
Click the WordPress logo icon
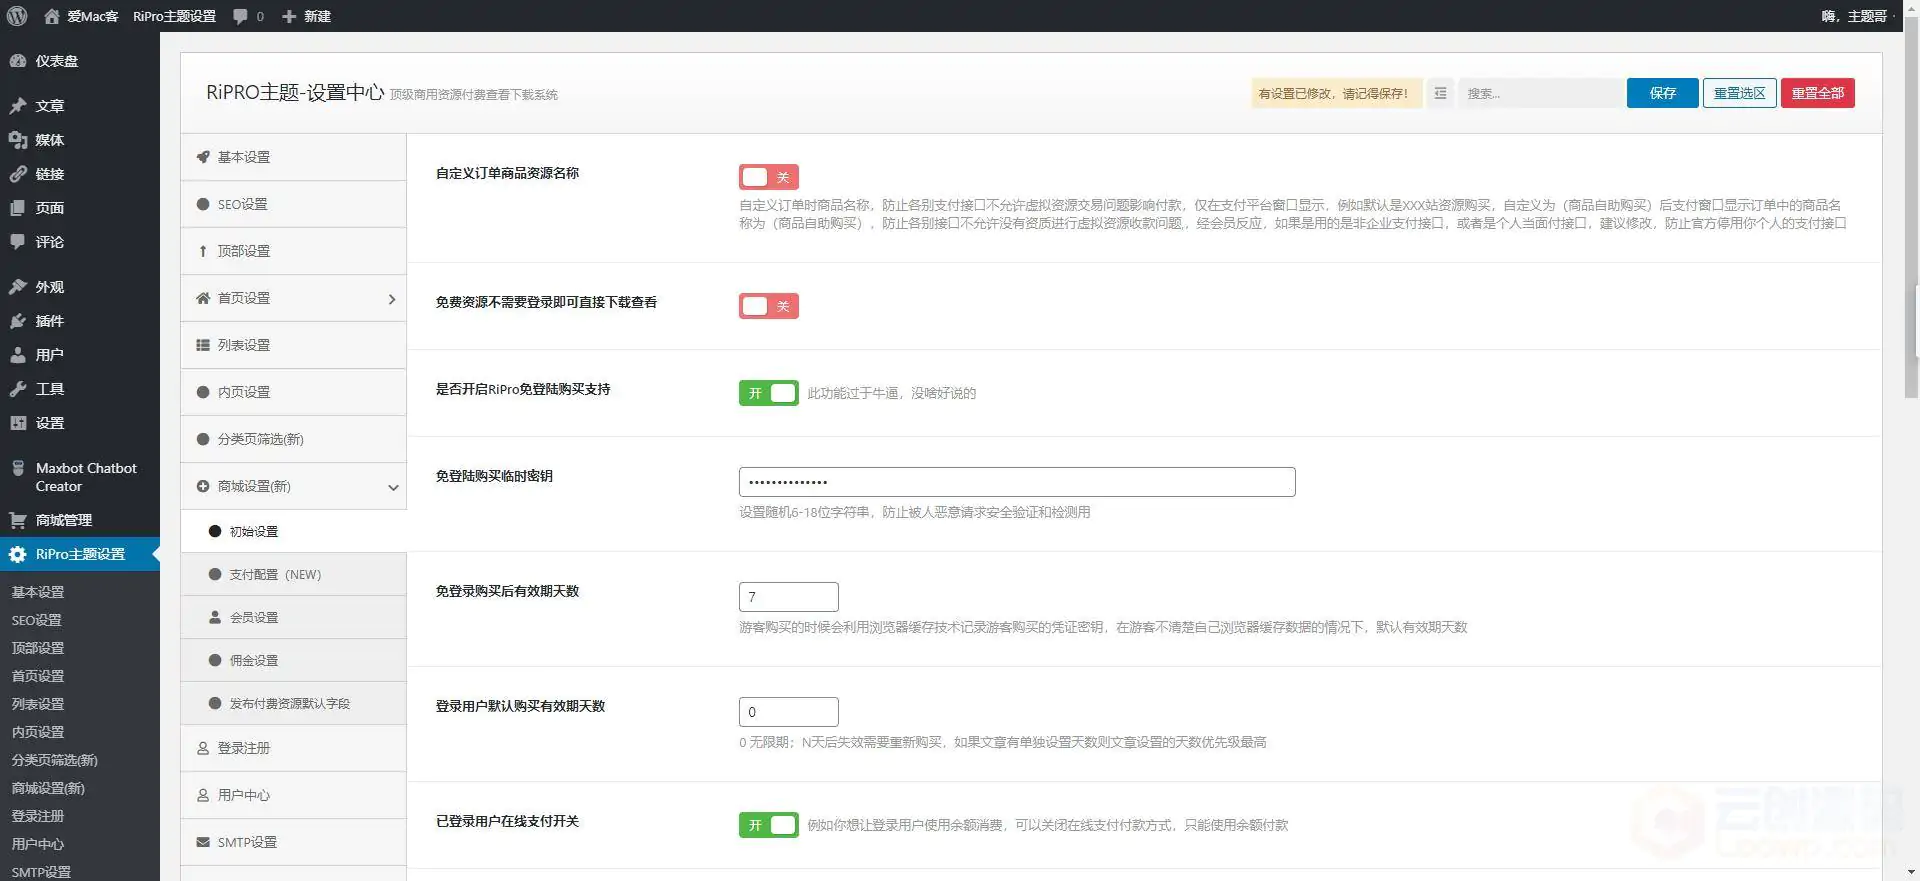[17, 16]
